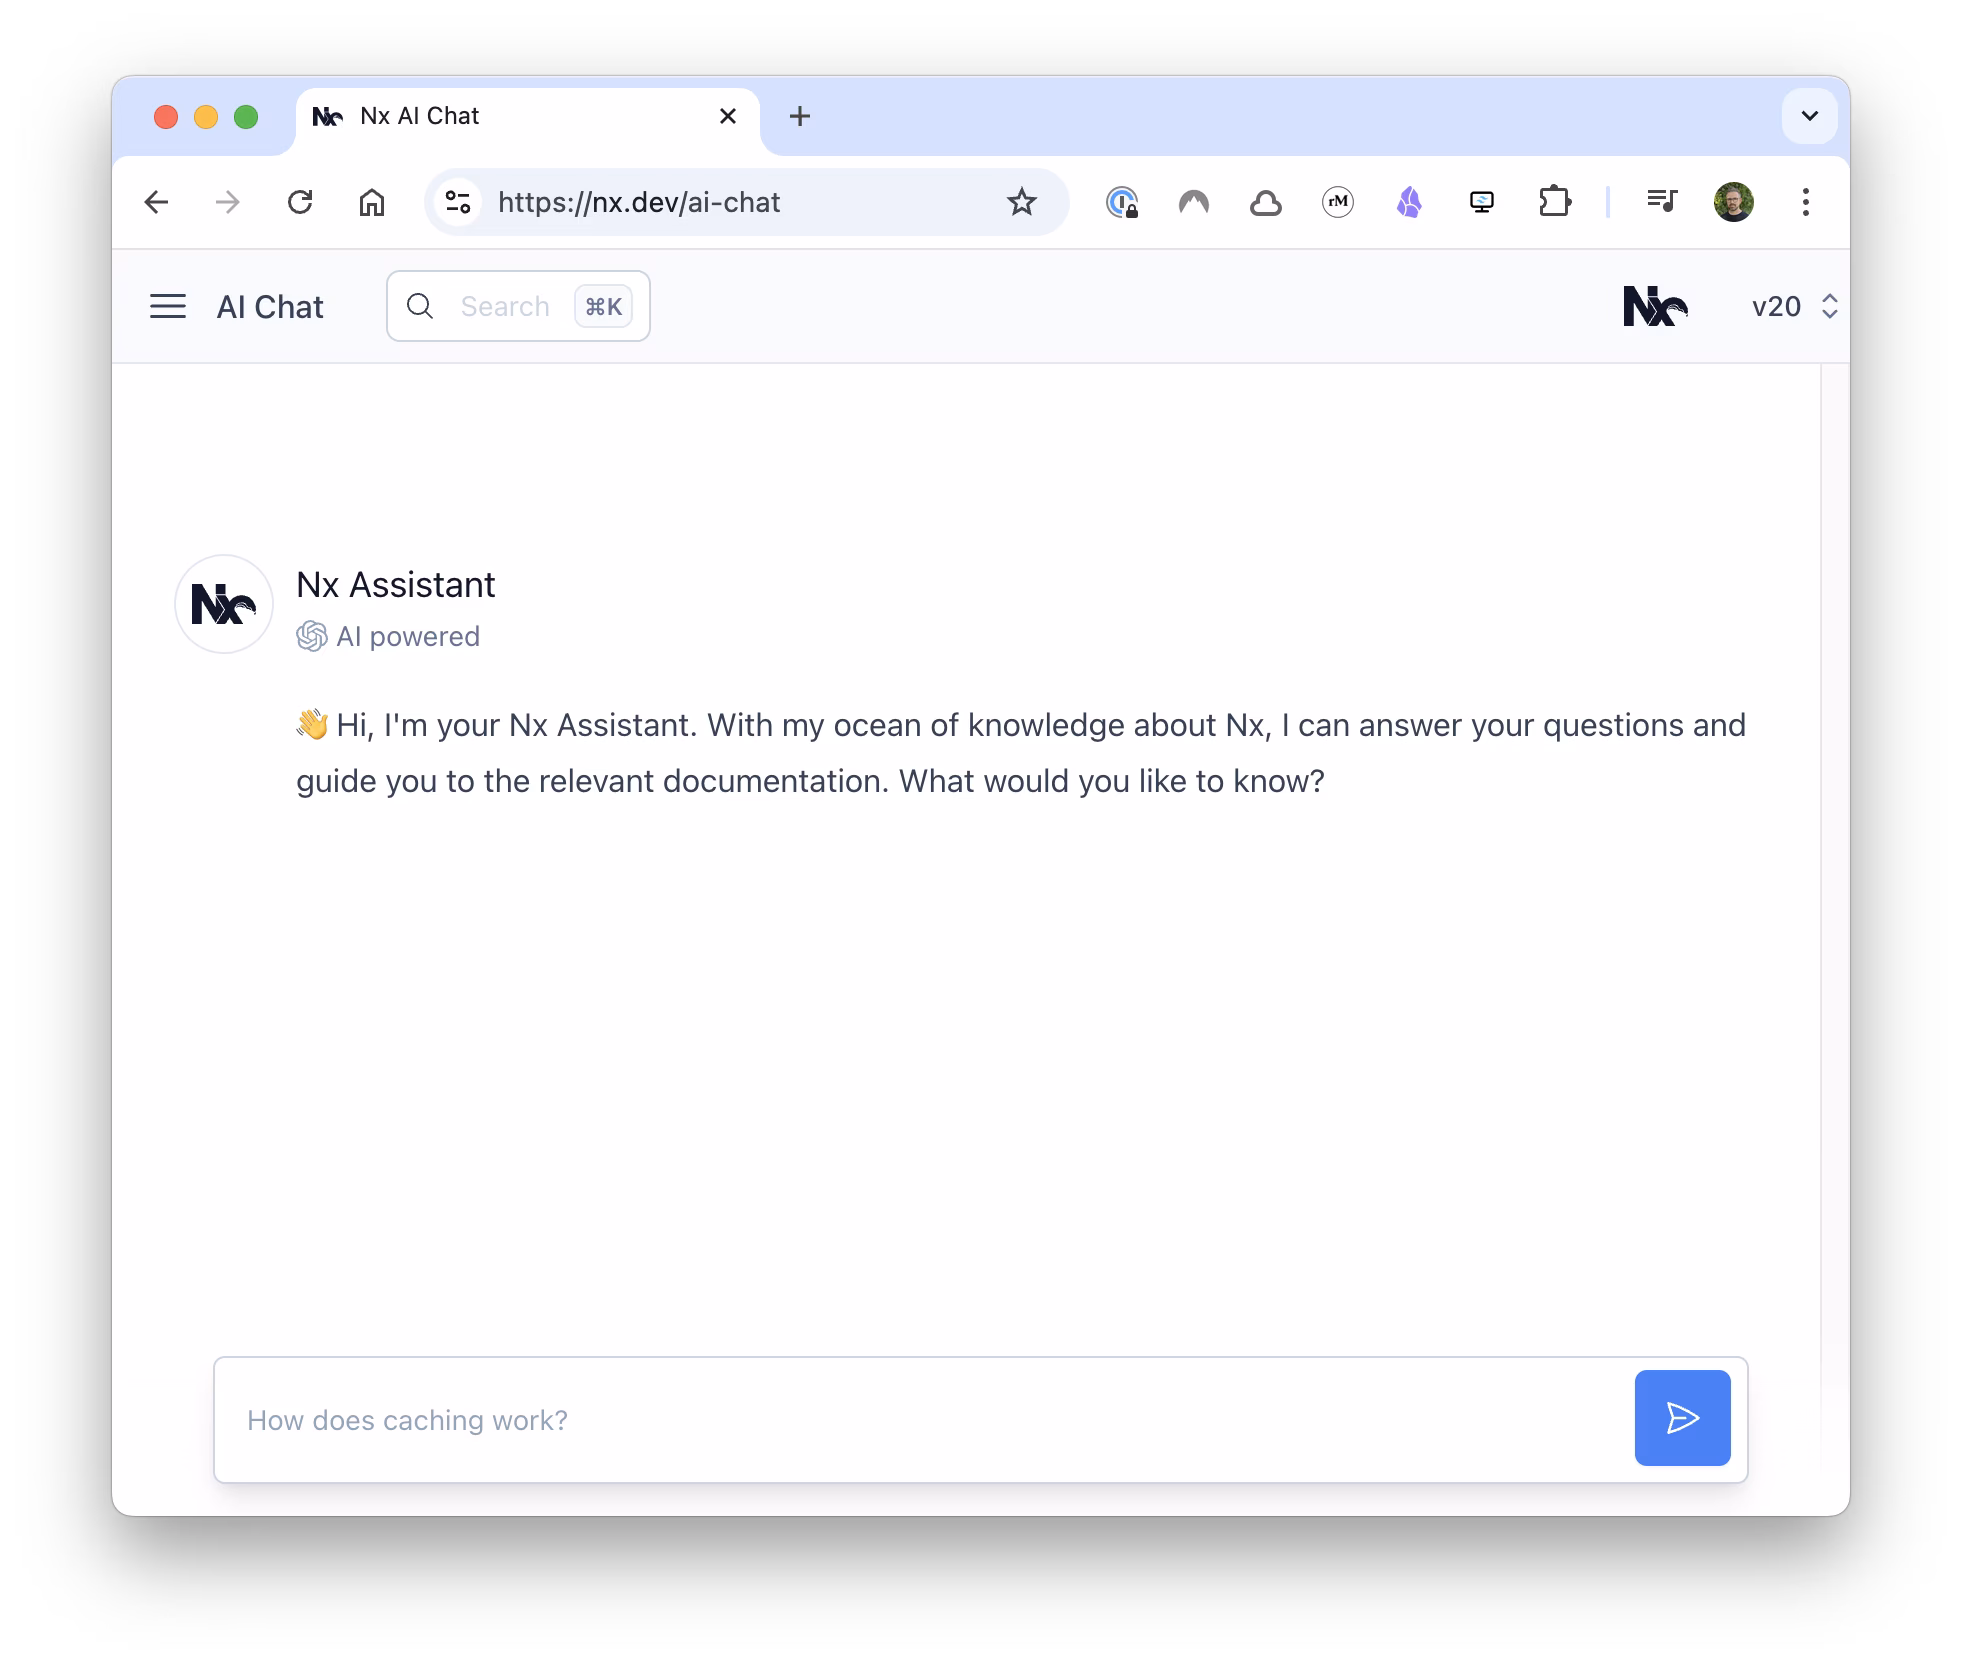Click the site connection settings icon

458,202
